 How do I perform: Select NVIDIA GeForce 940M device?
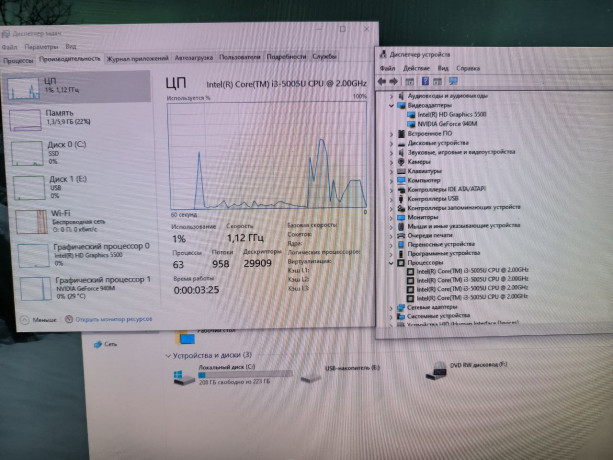[x=447, y=124]
